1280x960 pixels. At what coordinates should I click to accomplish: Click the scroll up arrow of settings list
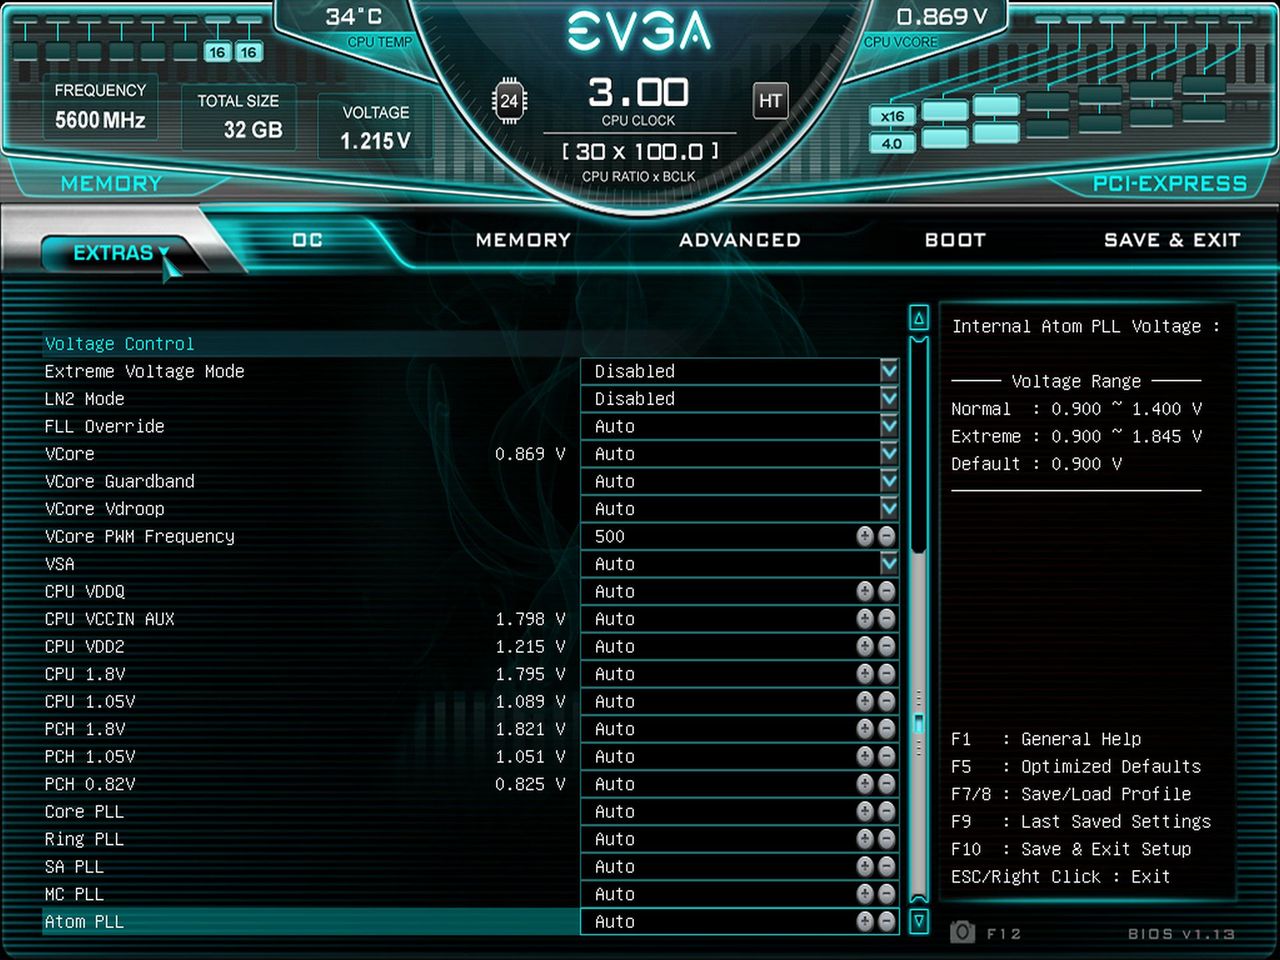919,318
